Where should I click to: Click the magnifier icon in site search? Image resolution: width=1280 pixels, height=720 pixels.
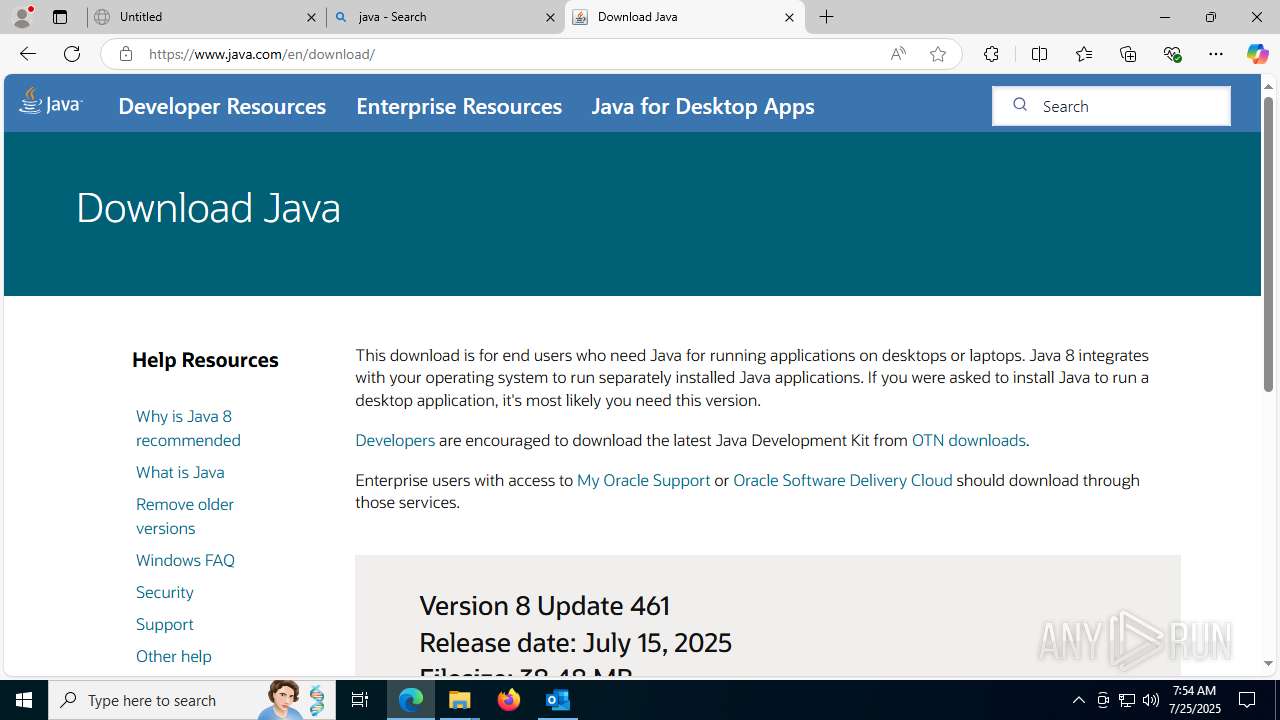1020,105
